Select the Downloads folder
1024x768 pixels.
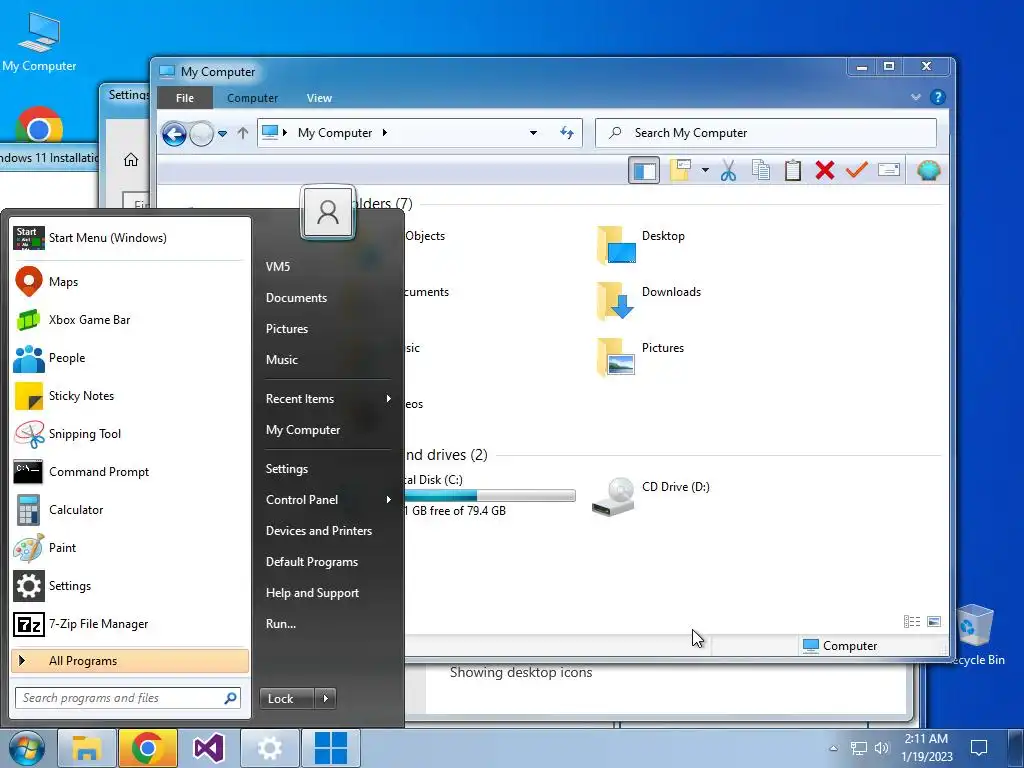point(648,300)
